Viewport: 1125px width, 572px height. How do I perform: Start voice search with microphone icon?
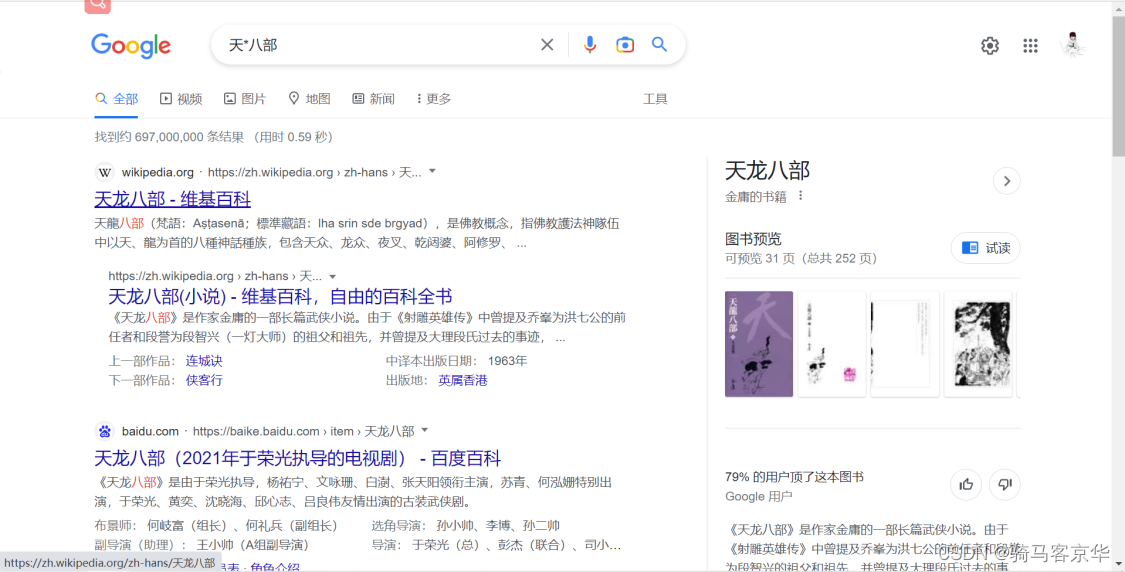(590, 44)
